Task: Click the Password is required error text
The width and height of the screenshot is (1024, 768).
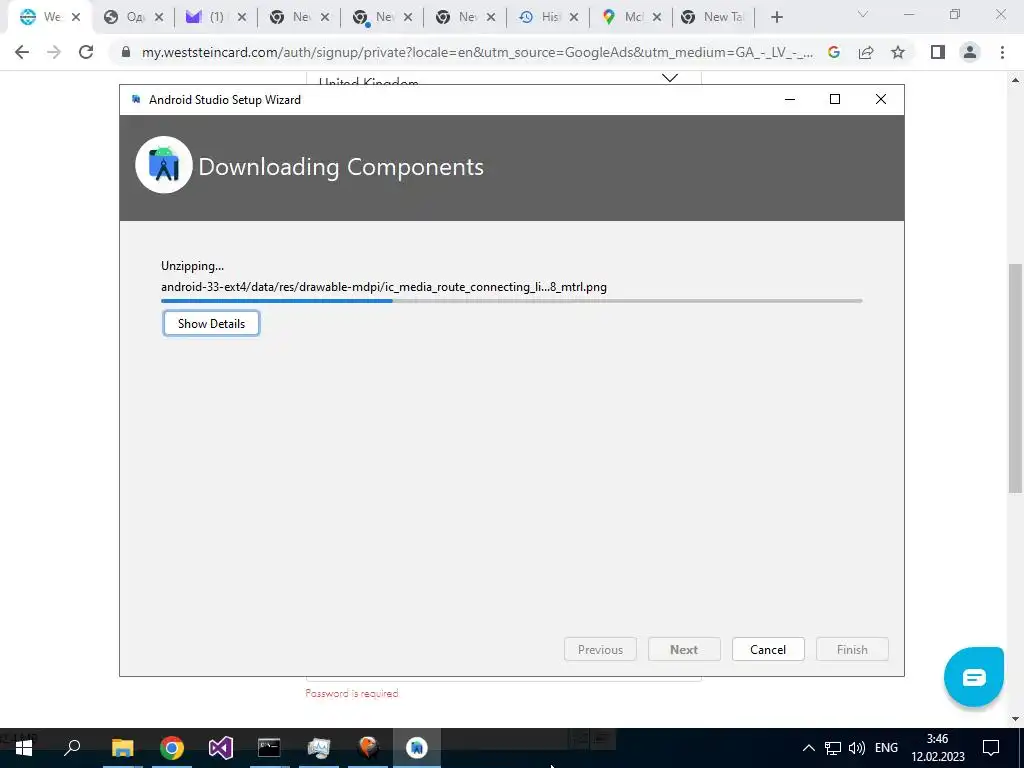Action: tap(352, 694)
